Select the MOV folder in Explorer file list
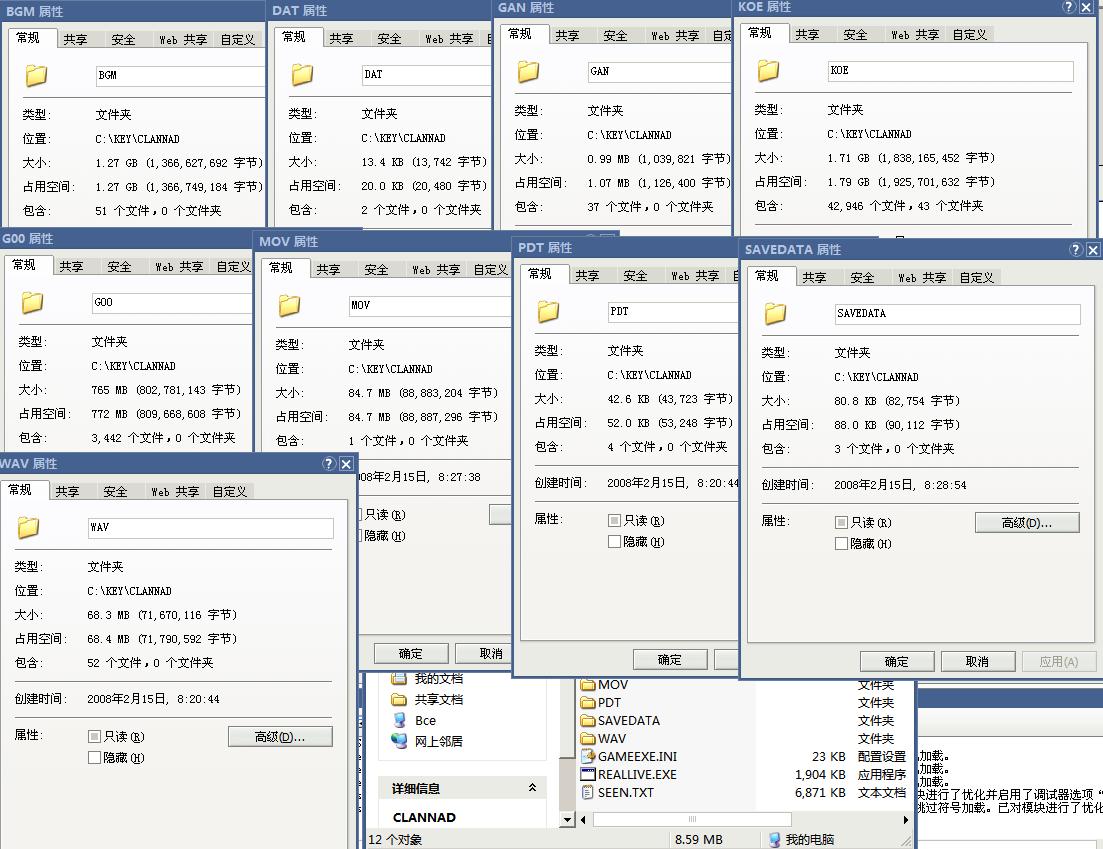Viewport: 1103px width, 849px height. pyautogui.click(x=604, y=684)
